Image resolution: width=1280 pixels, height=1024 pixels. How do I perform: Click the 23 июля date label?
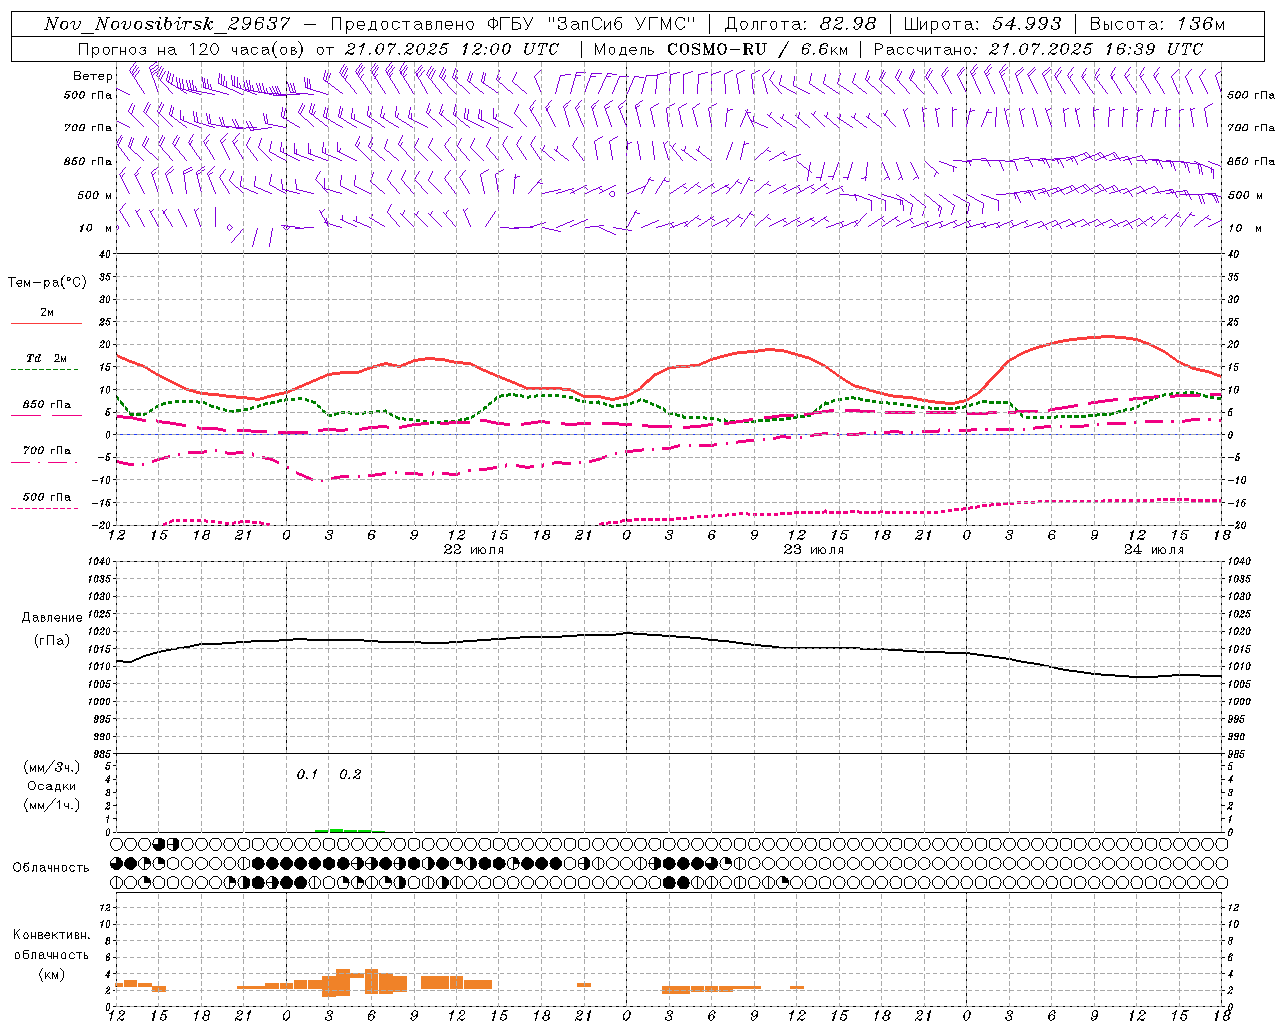click(x=814, y=550)
